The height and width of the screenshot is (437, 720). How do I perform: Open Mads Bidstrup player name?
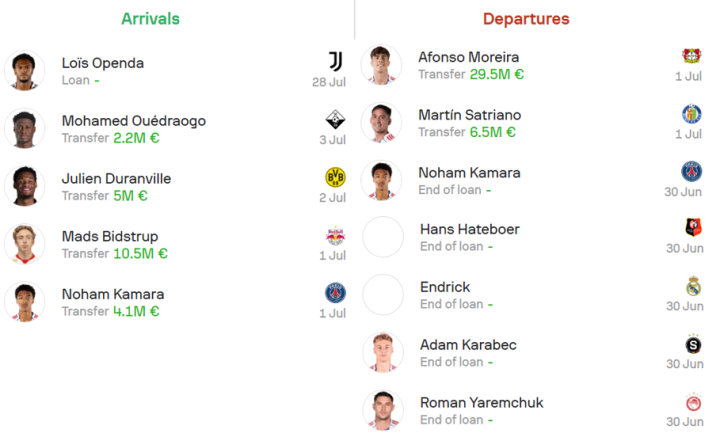click(x=110, y=236)
